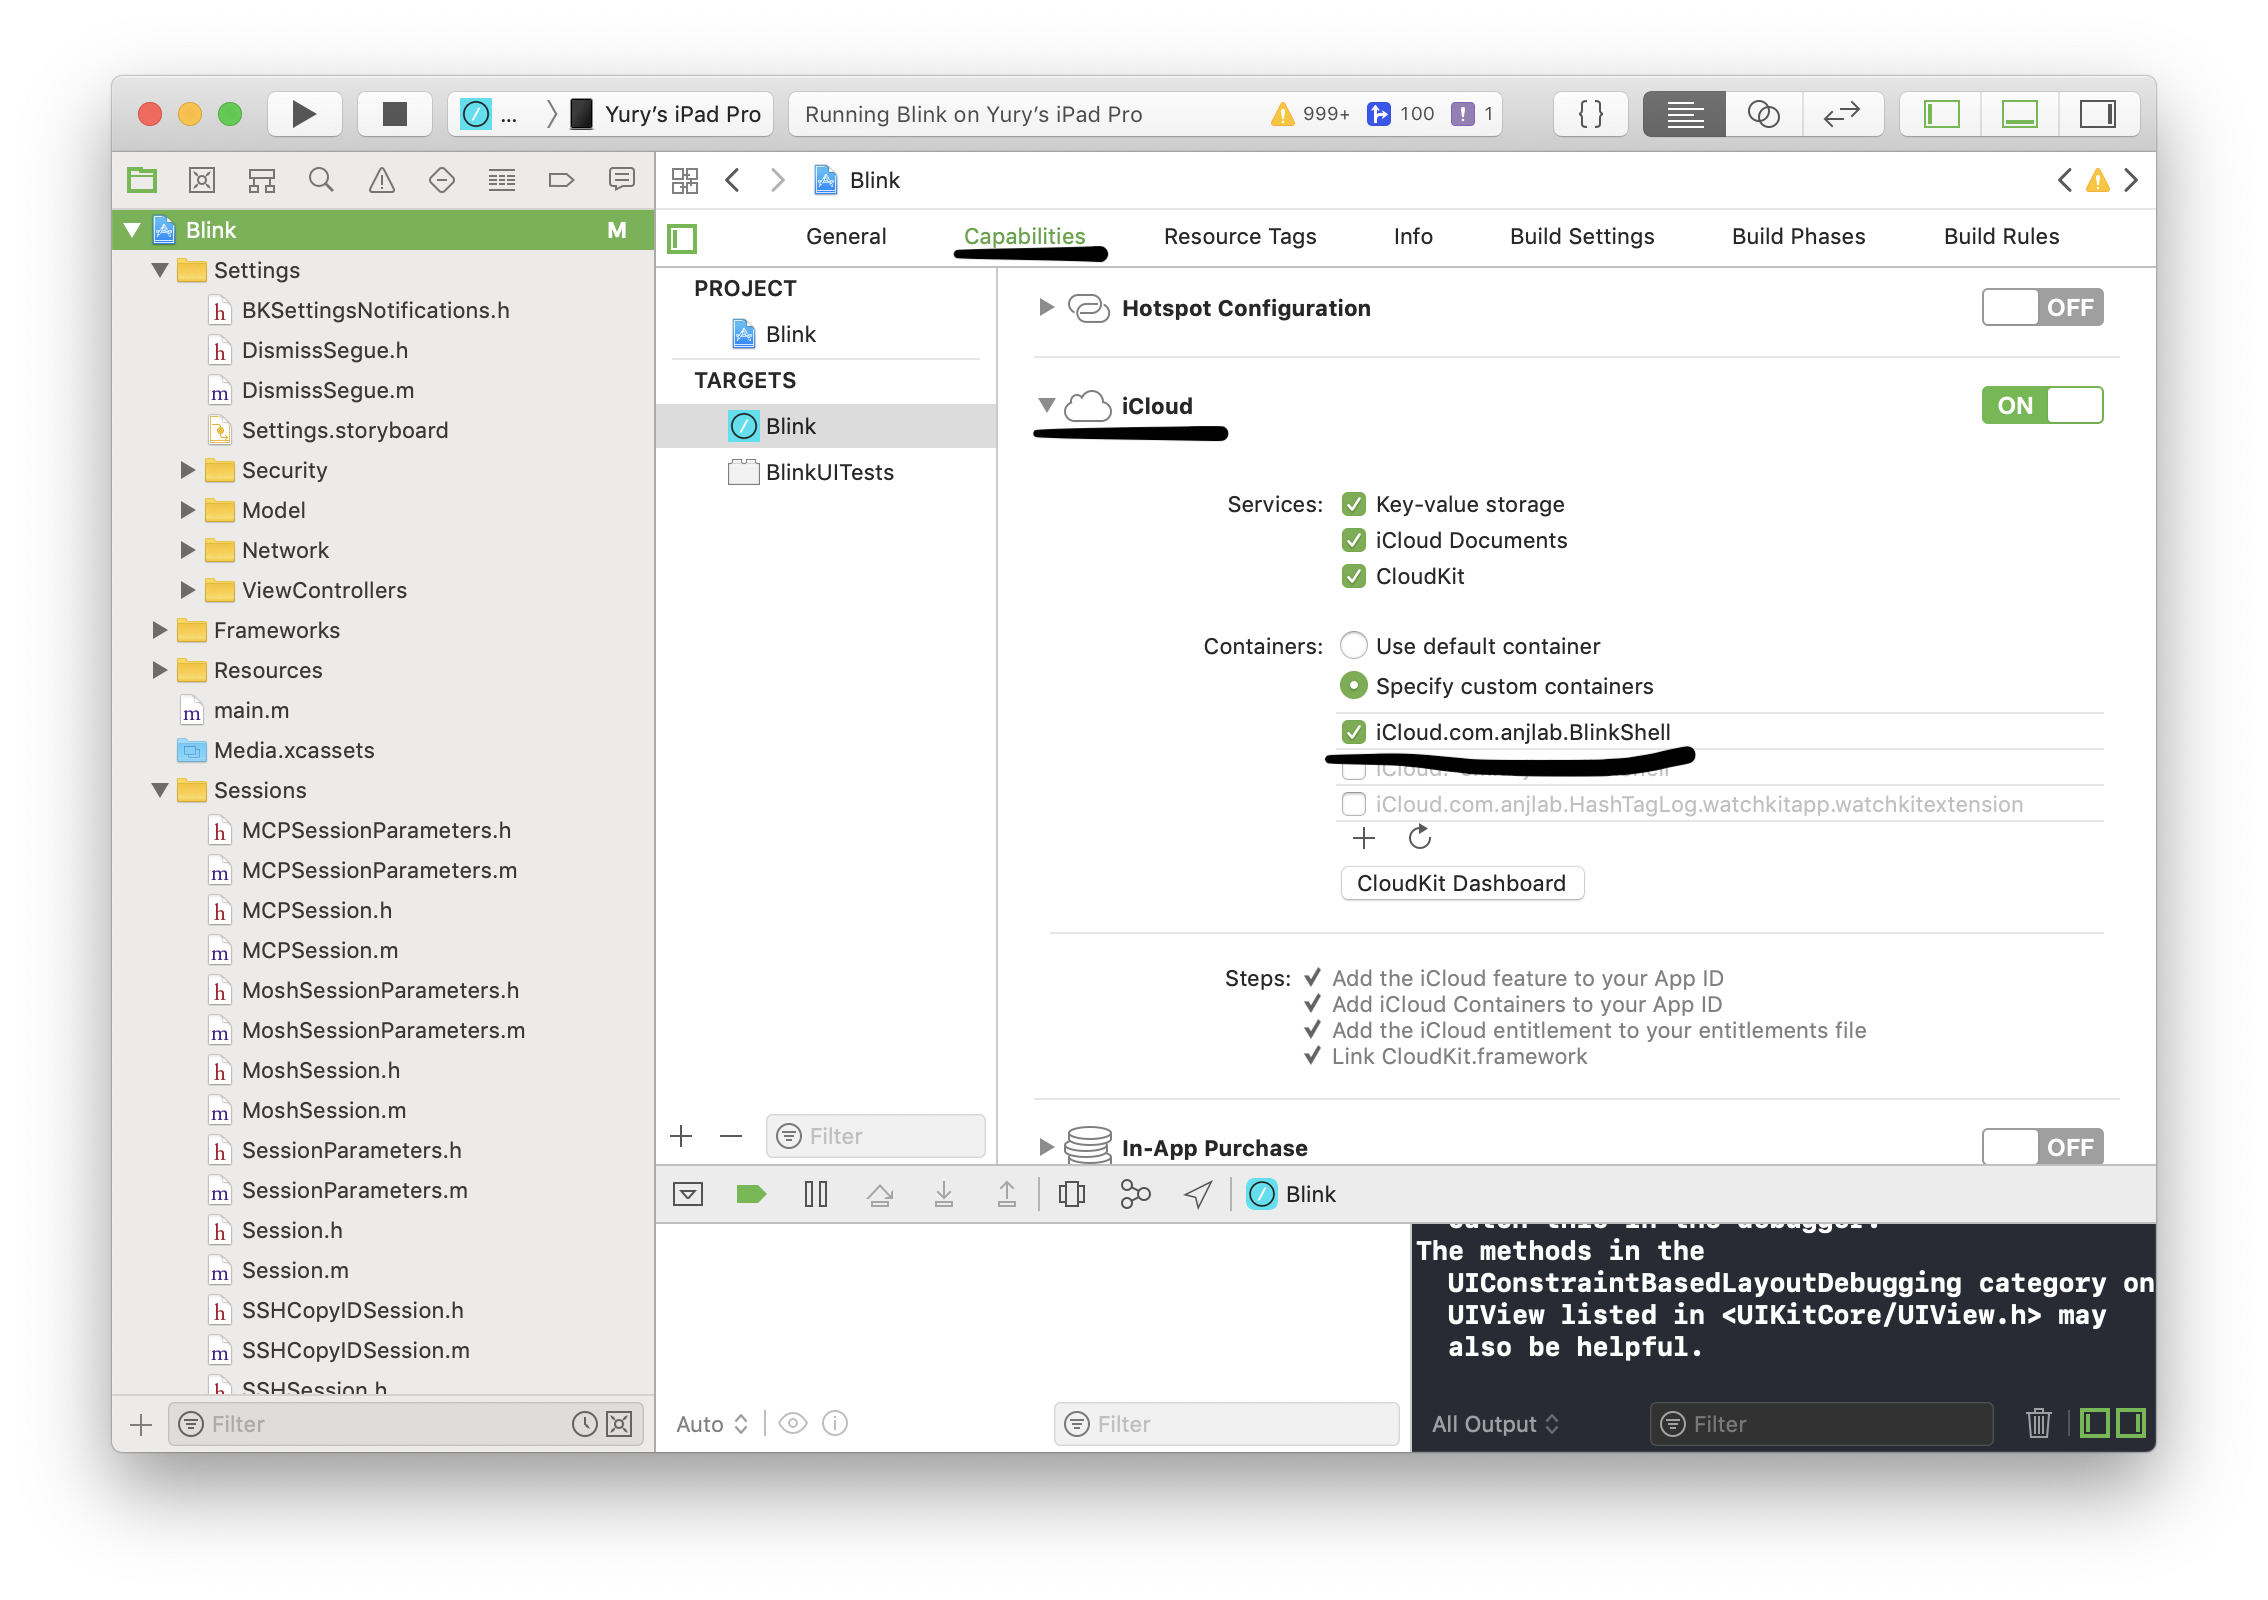Viewport: 2268px width, 1600px height.
Task: Refresh the iCloud containers list
Action: tap(1420, 837)
